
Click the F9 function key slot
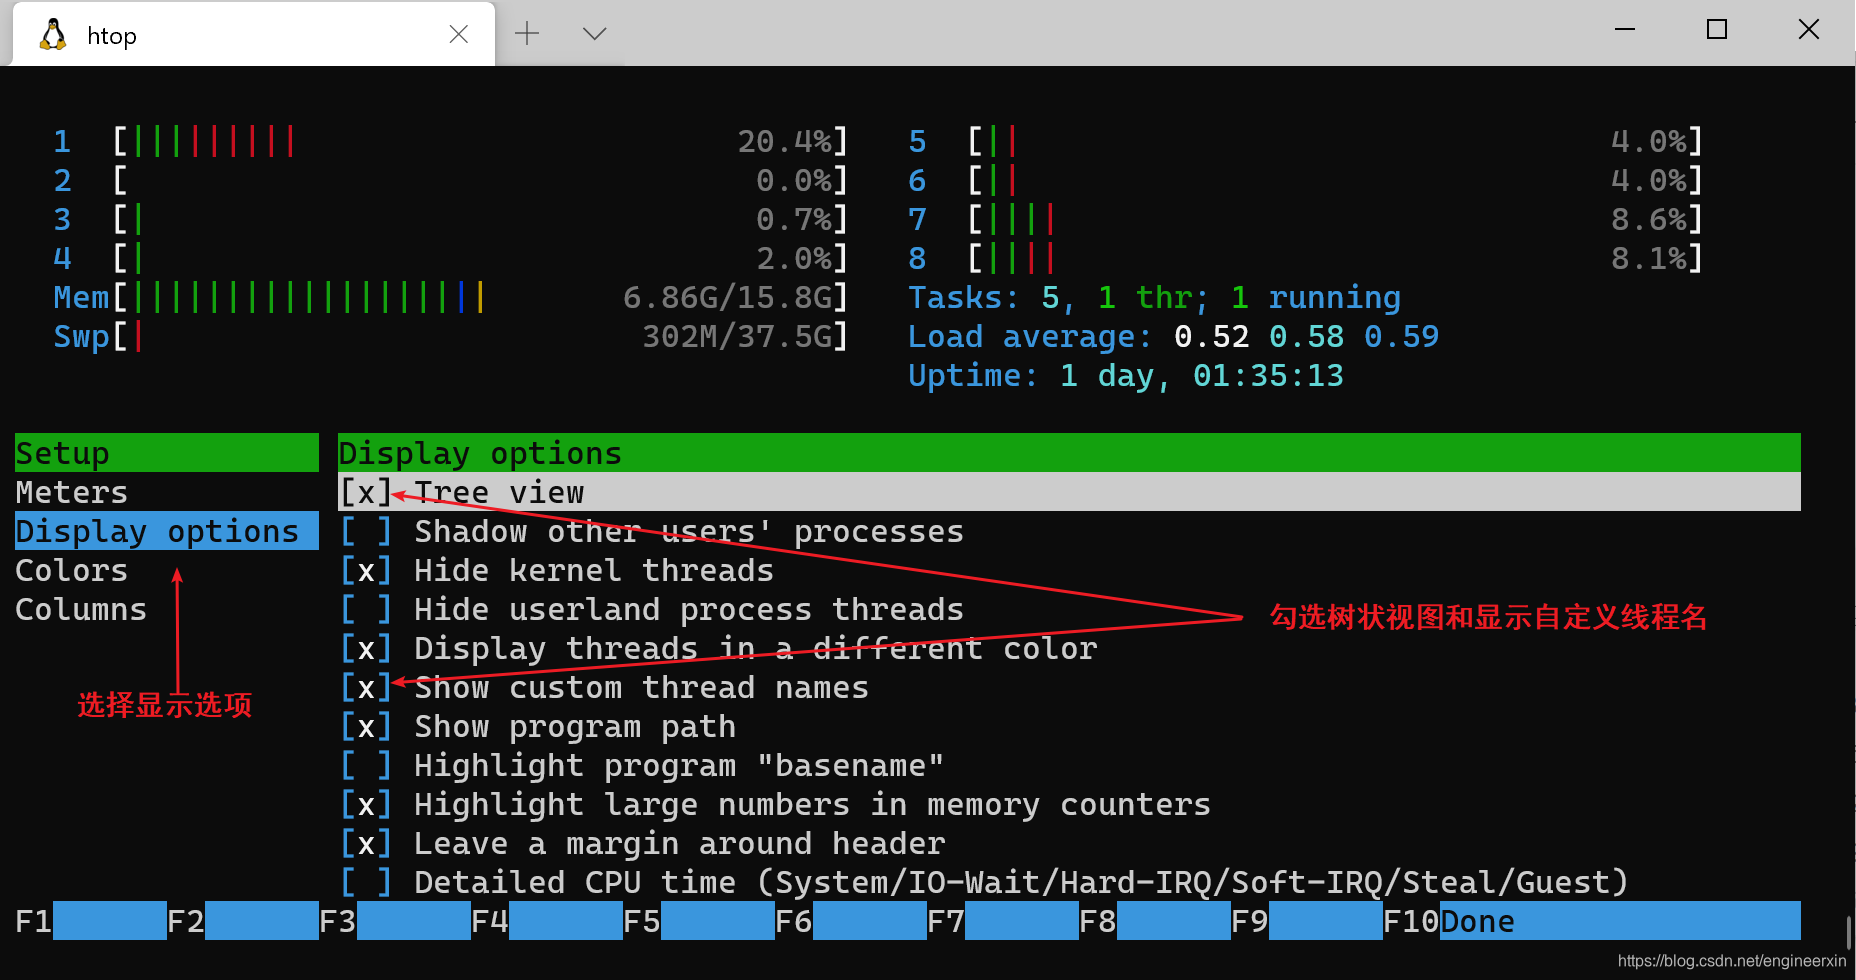click(1307, 921)
